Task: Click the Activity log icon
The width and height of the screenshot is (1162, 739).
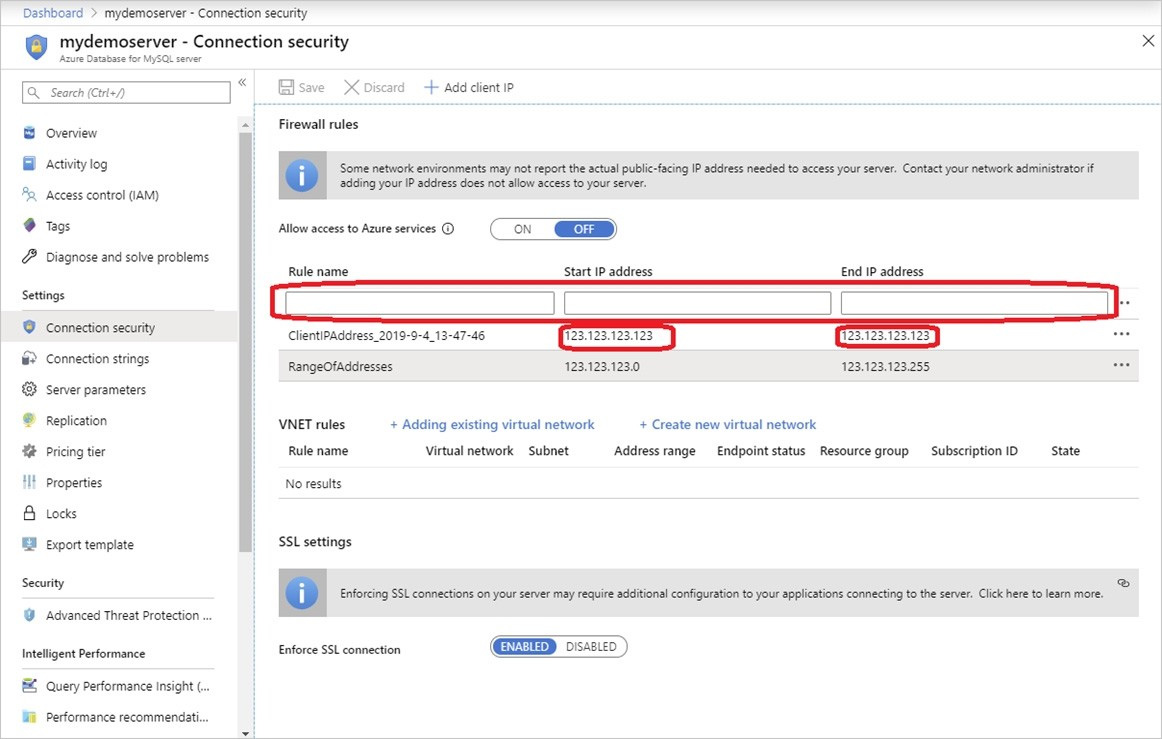Action: tap(30, 164)
